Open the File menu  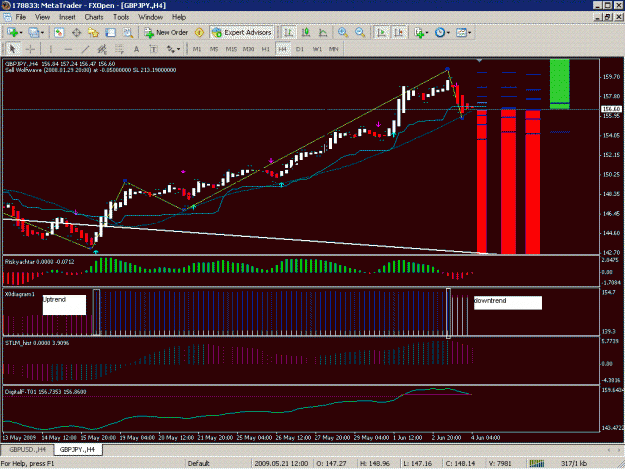click(x=21, y=17)
